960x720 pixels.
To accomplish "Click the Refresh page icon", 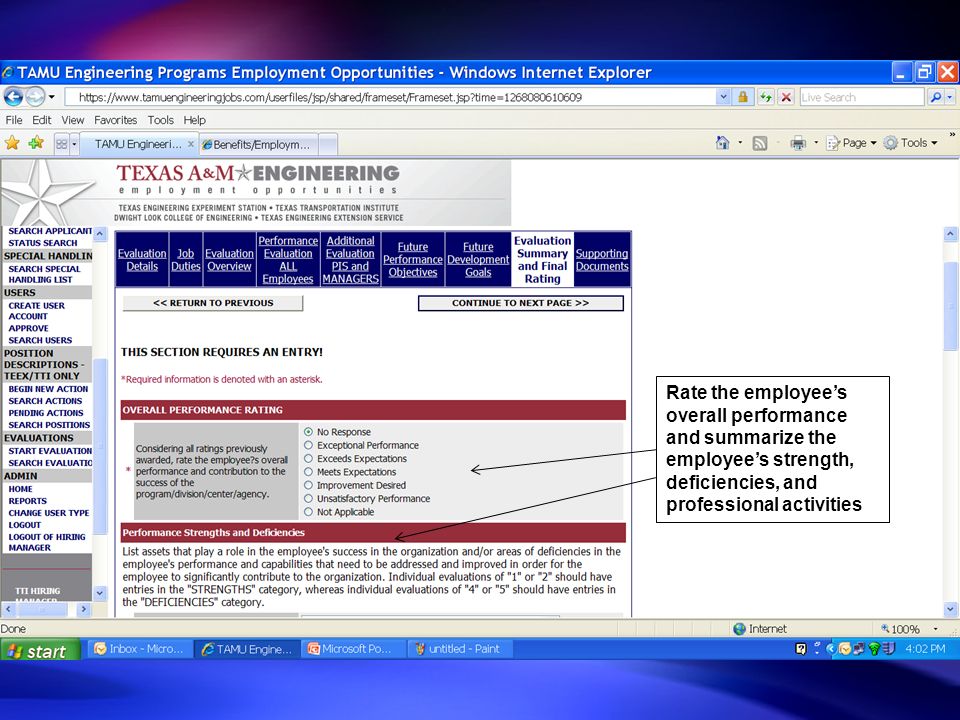I will coord(765,97).
